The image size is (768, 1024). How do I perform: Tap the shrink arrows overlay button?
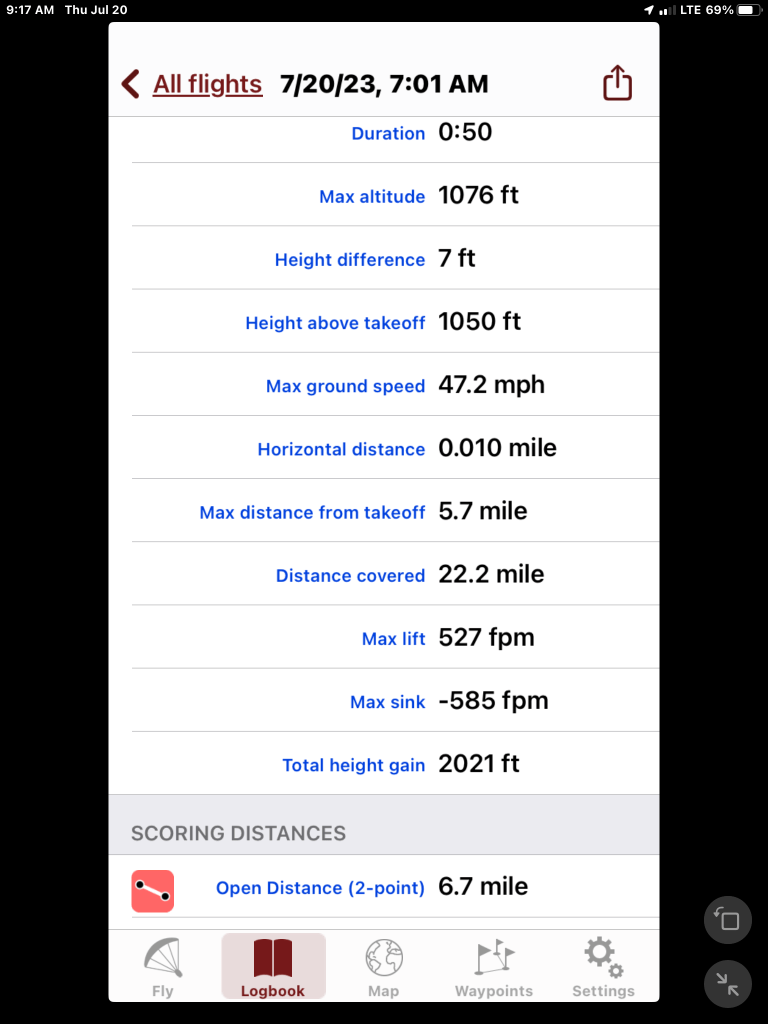728,985
